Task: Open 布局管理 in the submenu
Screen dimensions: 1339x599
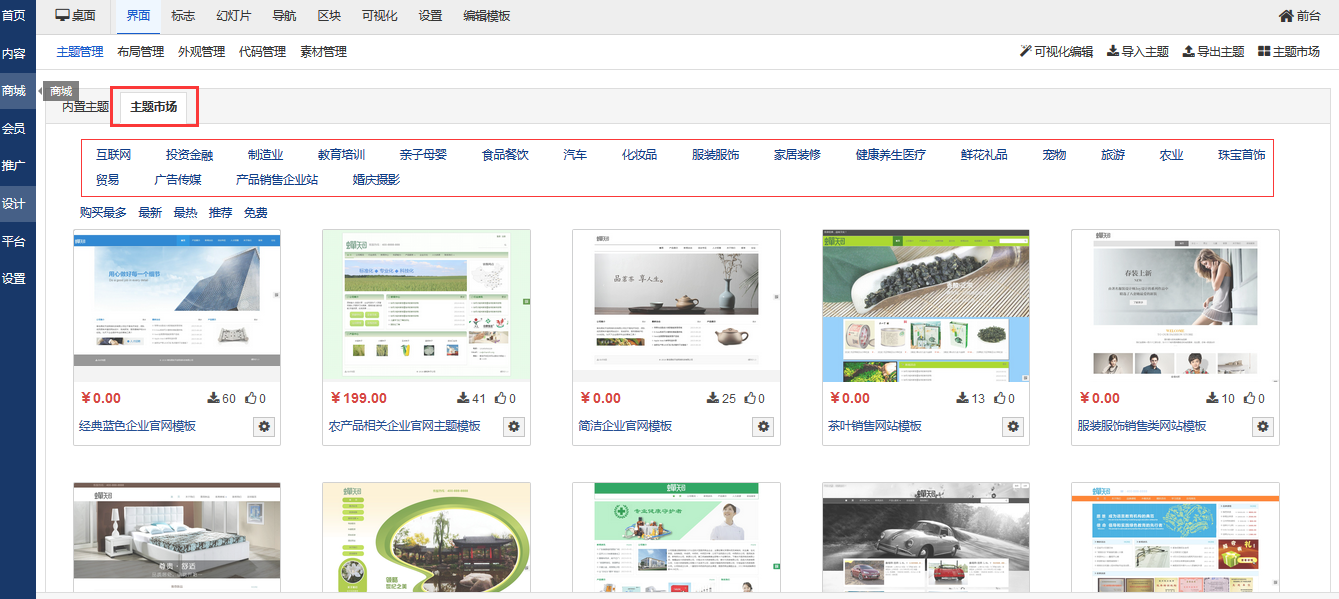Action: pyautogui.click(x=140, y=52)
